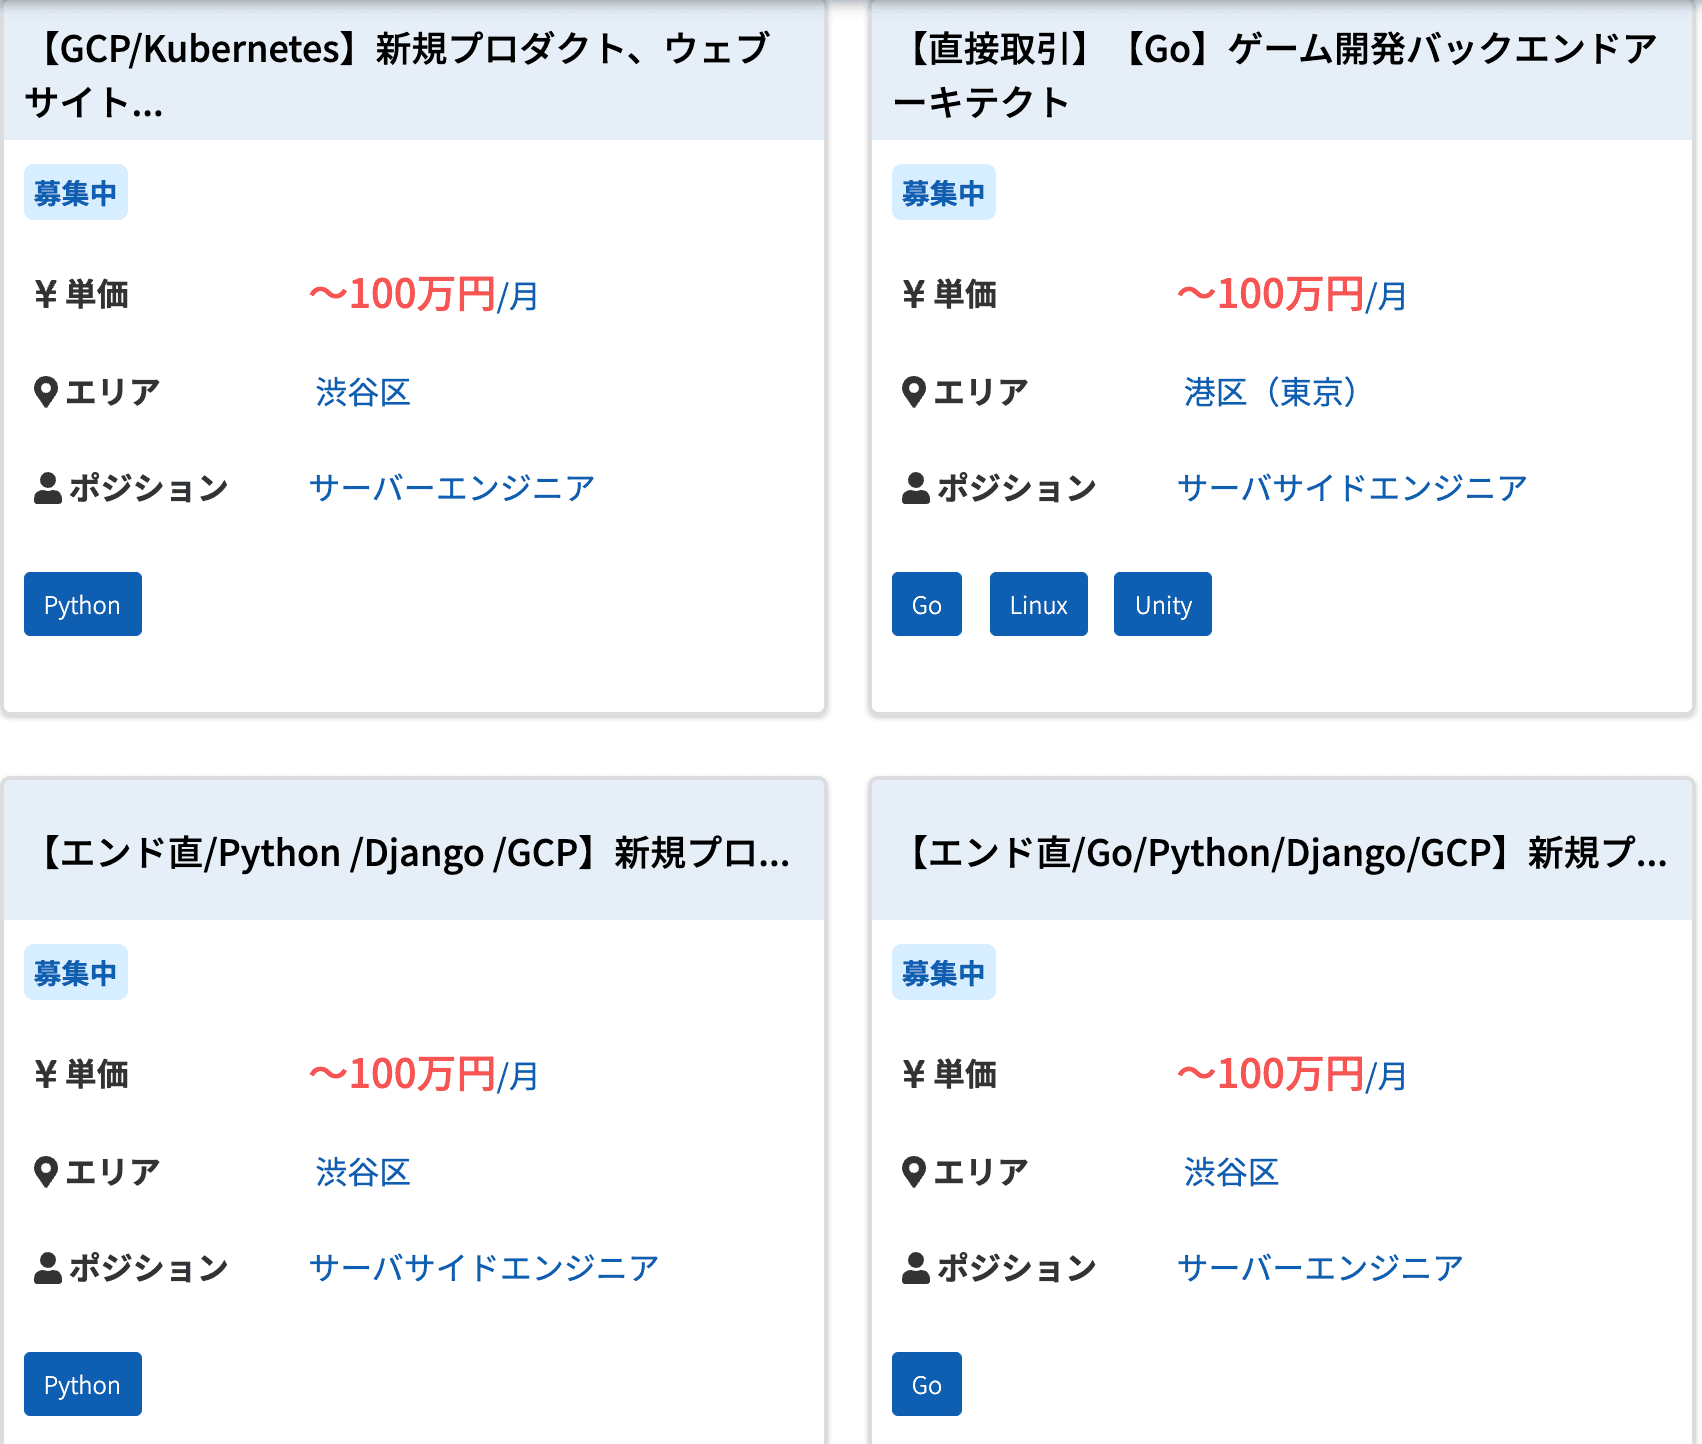The image size is (1702, 1444).
Task: Click the Linux skill tag
Action: (1038, 605)
